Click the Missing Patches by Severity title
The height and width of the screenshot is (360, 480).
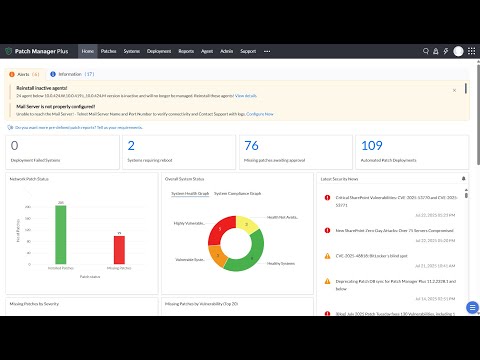coord(34,304)
